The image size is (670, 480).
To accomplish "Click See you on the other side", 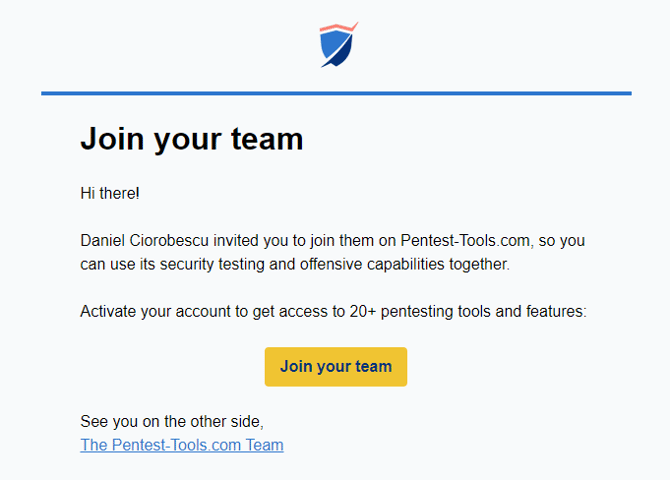I will click(x=172, y=422).
